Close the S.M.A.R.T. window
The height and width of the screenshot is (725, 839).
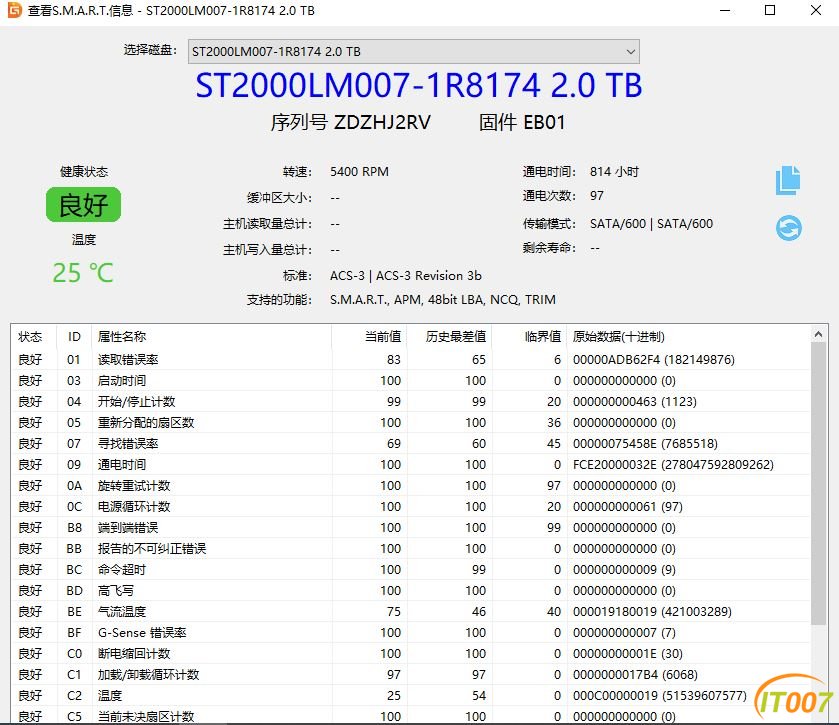pyautogui.click(x=815, y=10)
